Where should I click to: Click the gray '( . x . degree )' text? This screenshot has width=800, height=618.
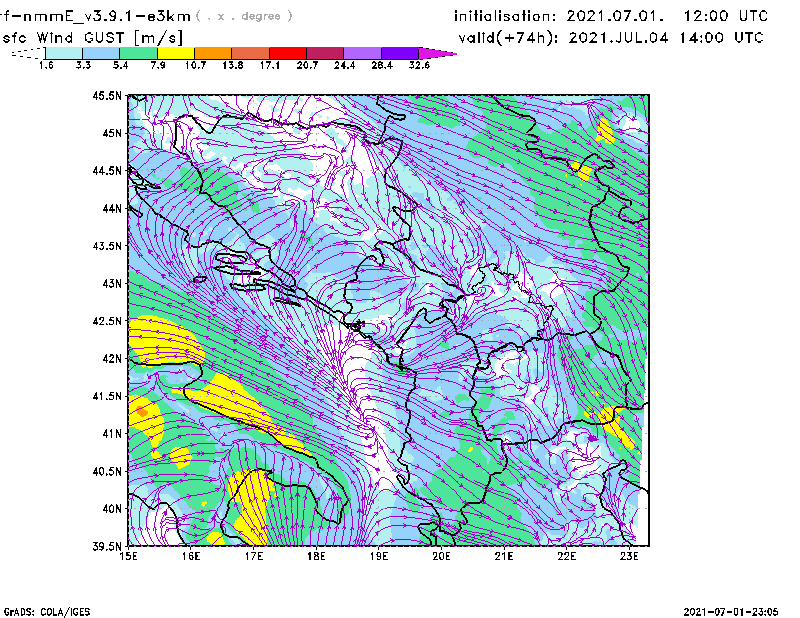coord(244,16)
